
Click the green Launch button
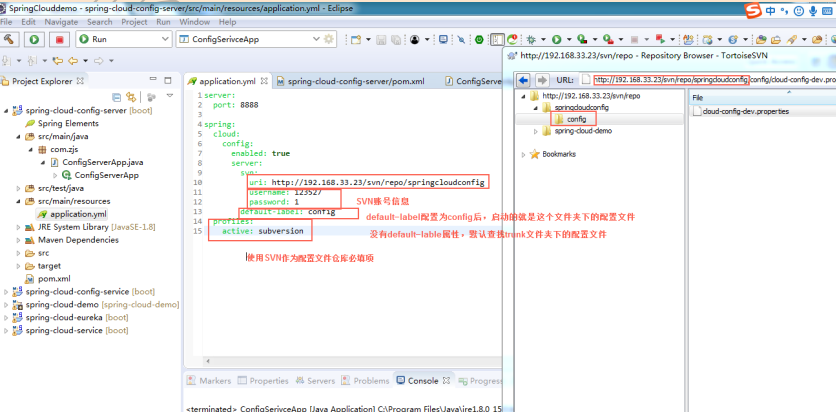coord(34,39)
